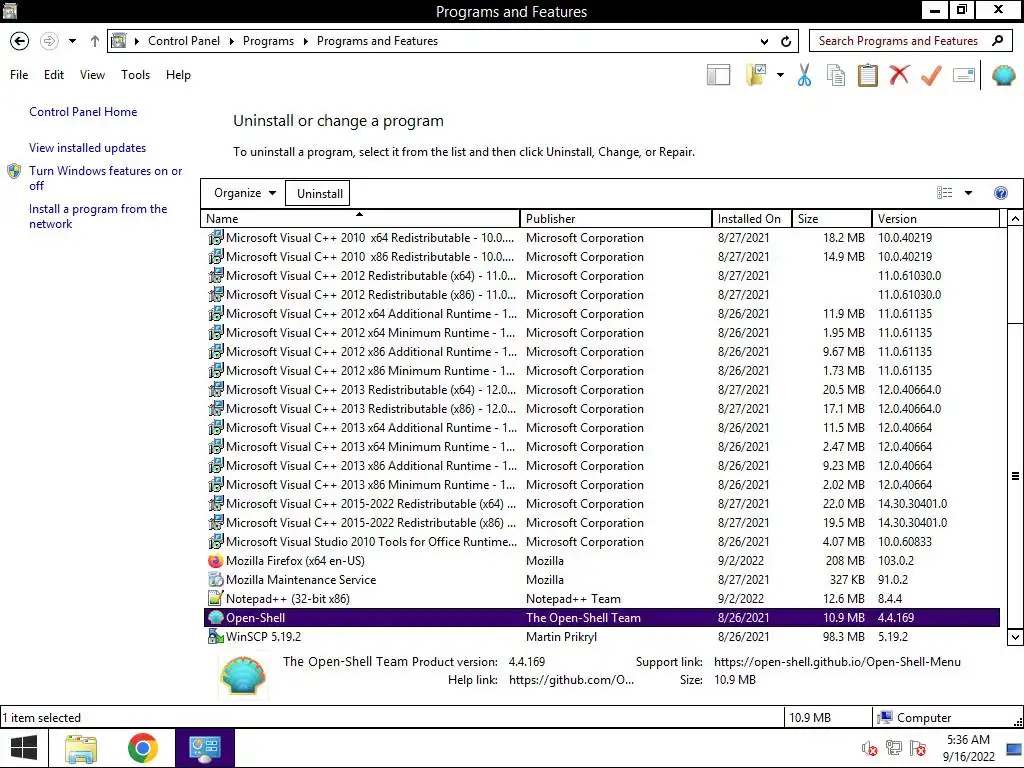
Task: Open View installed updates link
Action: (88, 148)
